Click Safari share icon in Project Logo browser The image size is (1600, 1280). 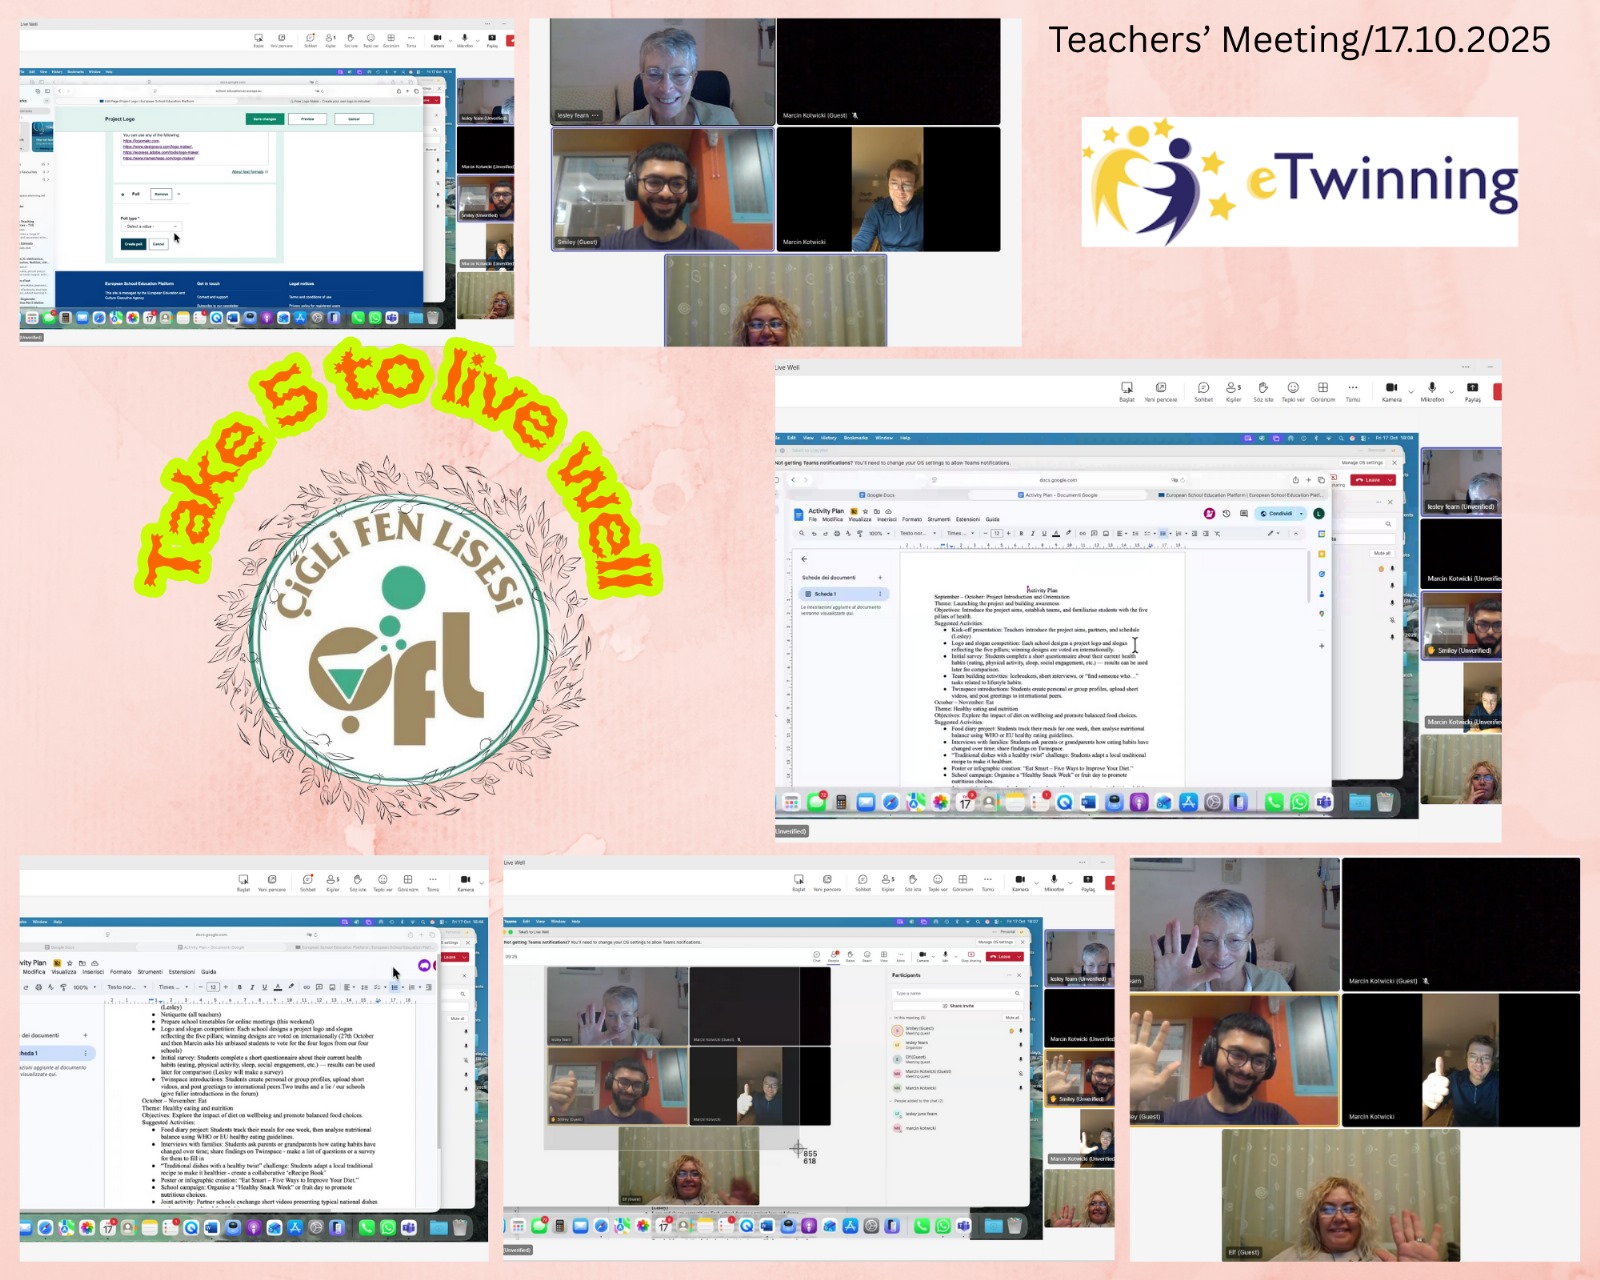point(399,91)
